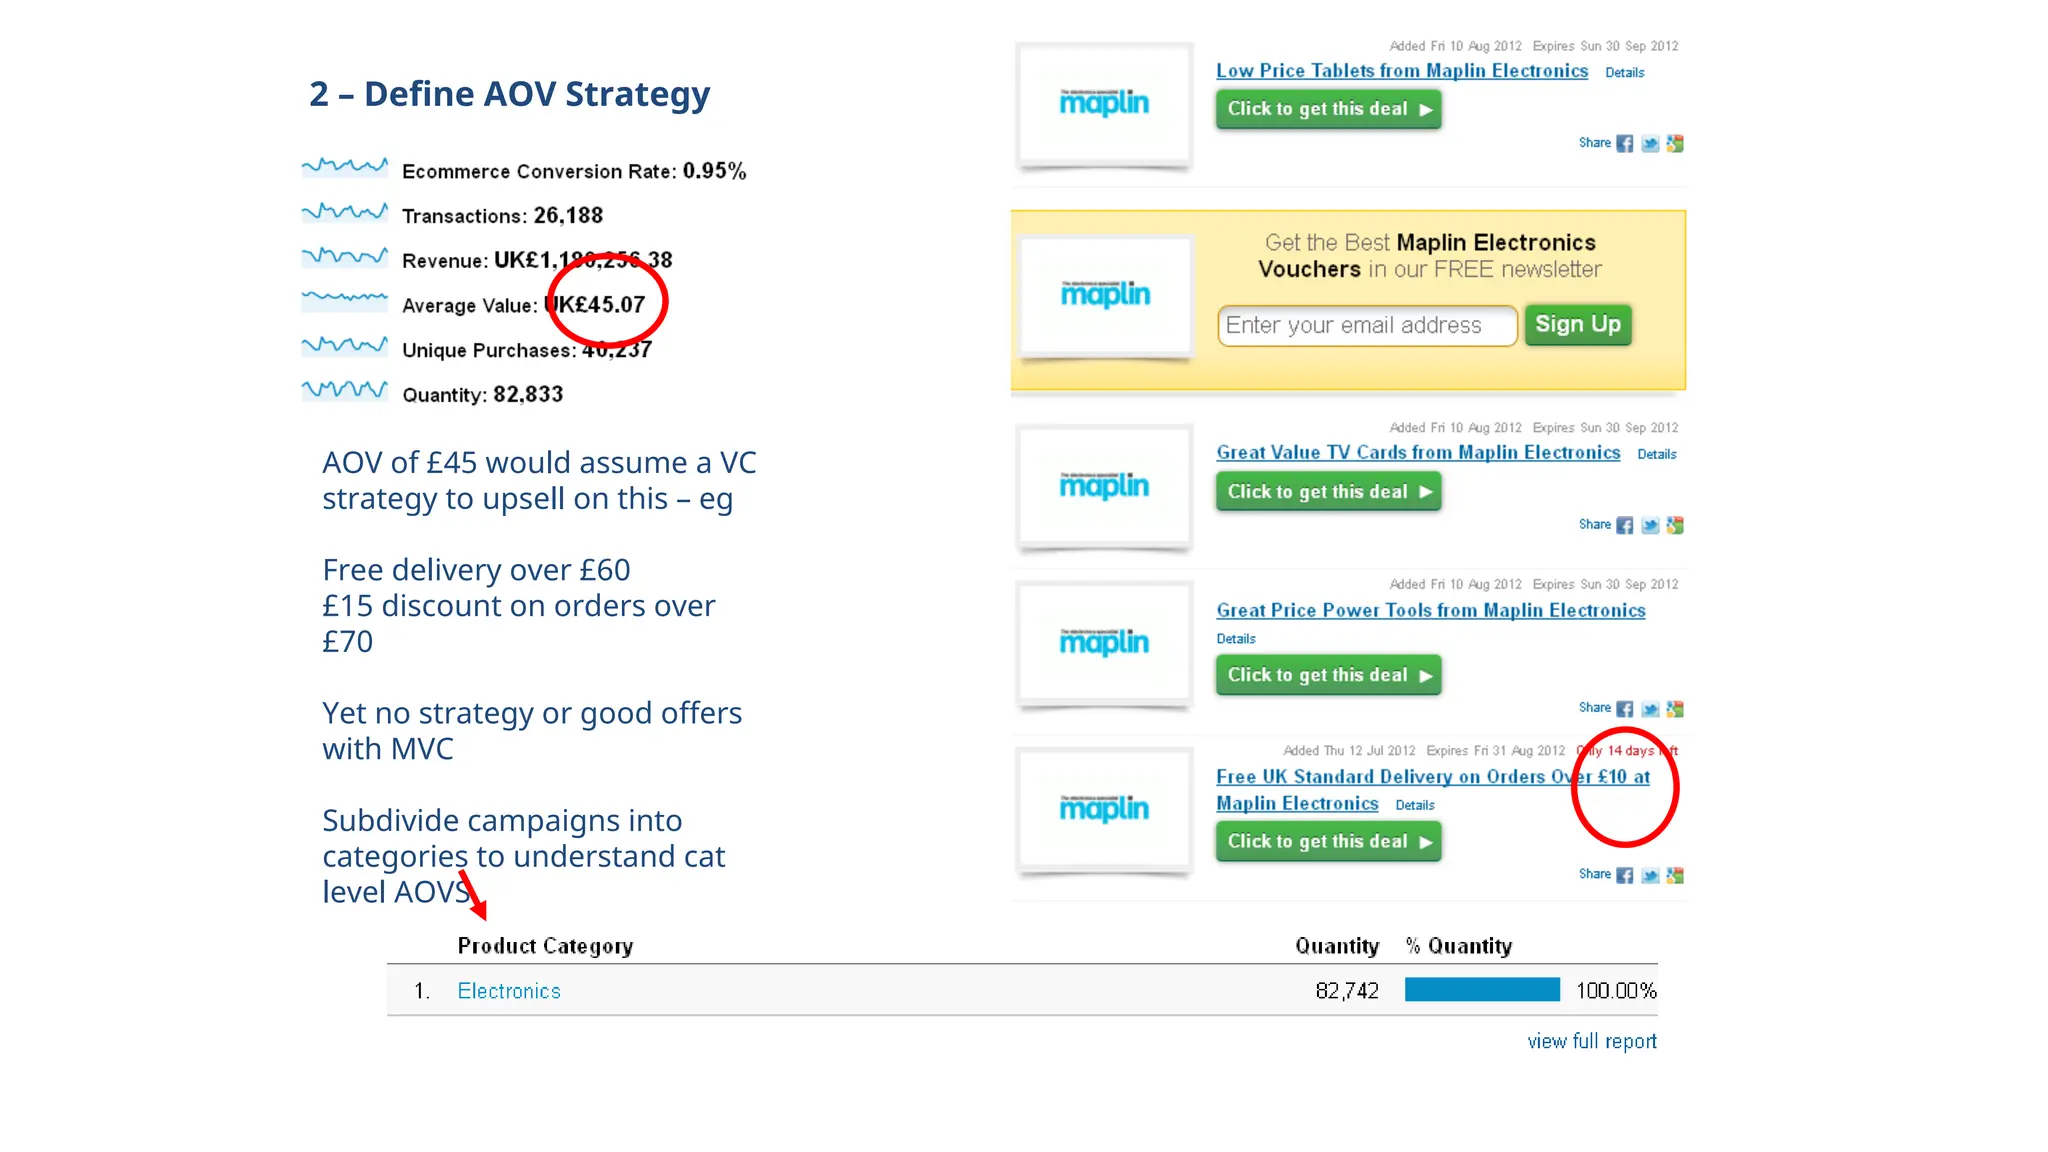Share TV Cards deal on Google
Screen dimensions: 2048x1152
point(1675,526)
